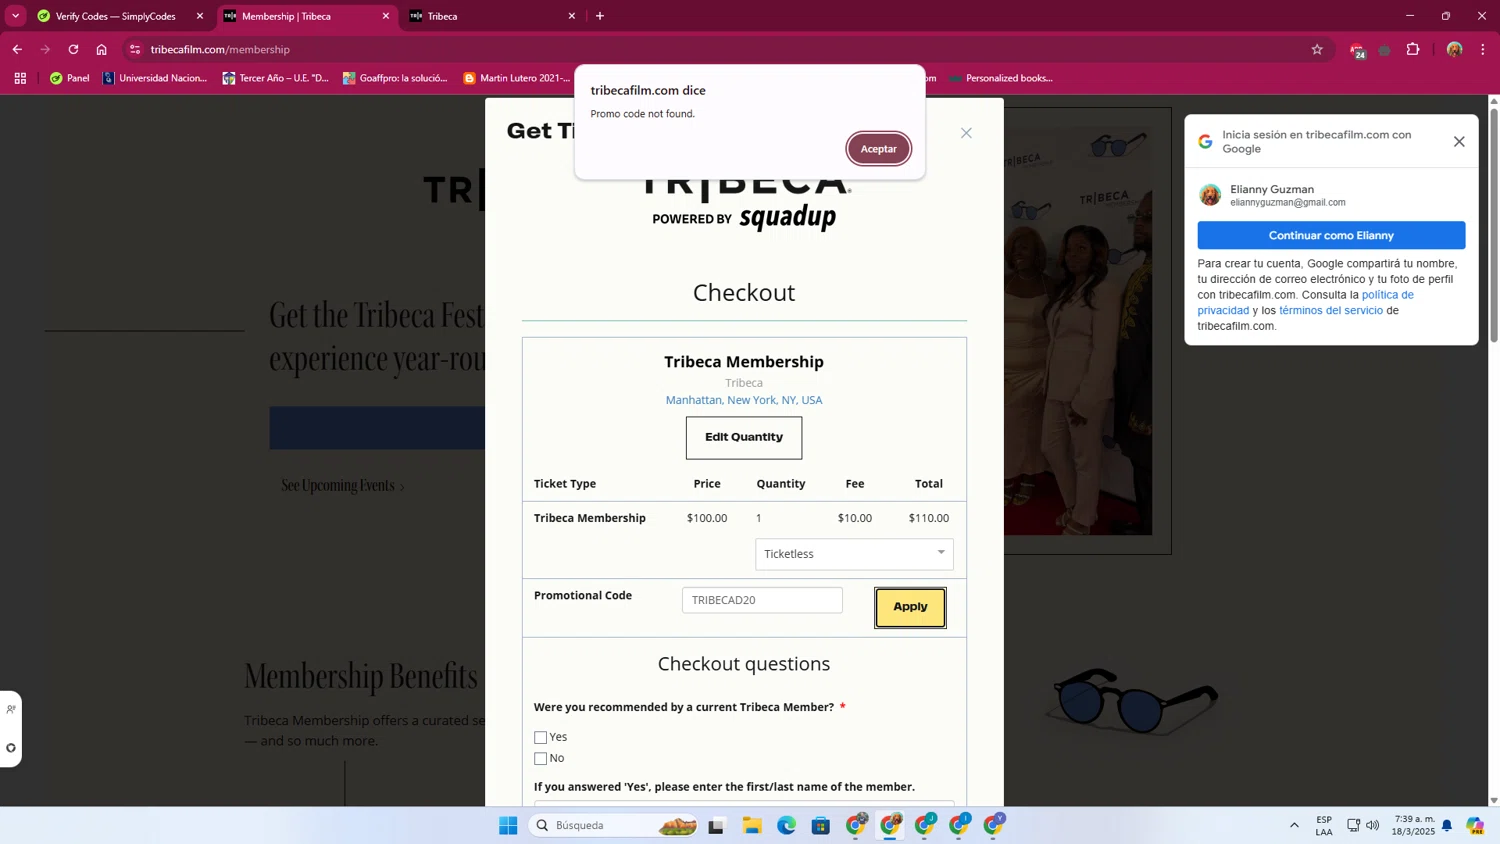The height and width of the screenshot is (844, 1500).
Task: Open the bookmarks apps grid icon
Action: point(20,78)
